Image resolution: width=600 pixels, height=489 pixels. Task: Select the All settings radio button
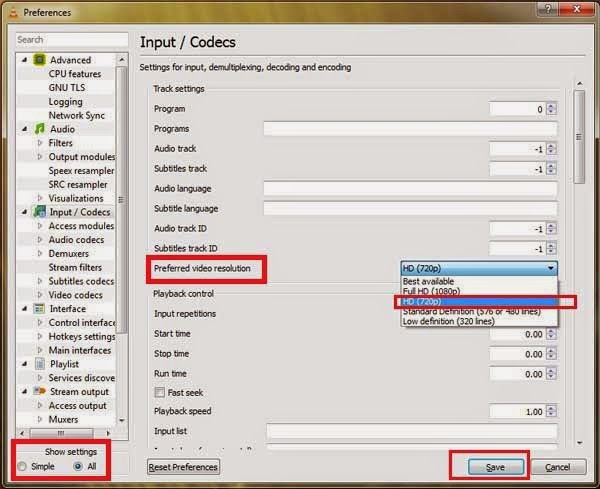pos(78,466)
